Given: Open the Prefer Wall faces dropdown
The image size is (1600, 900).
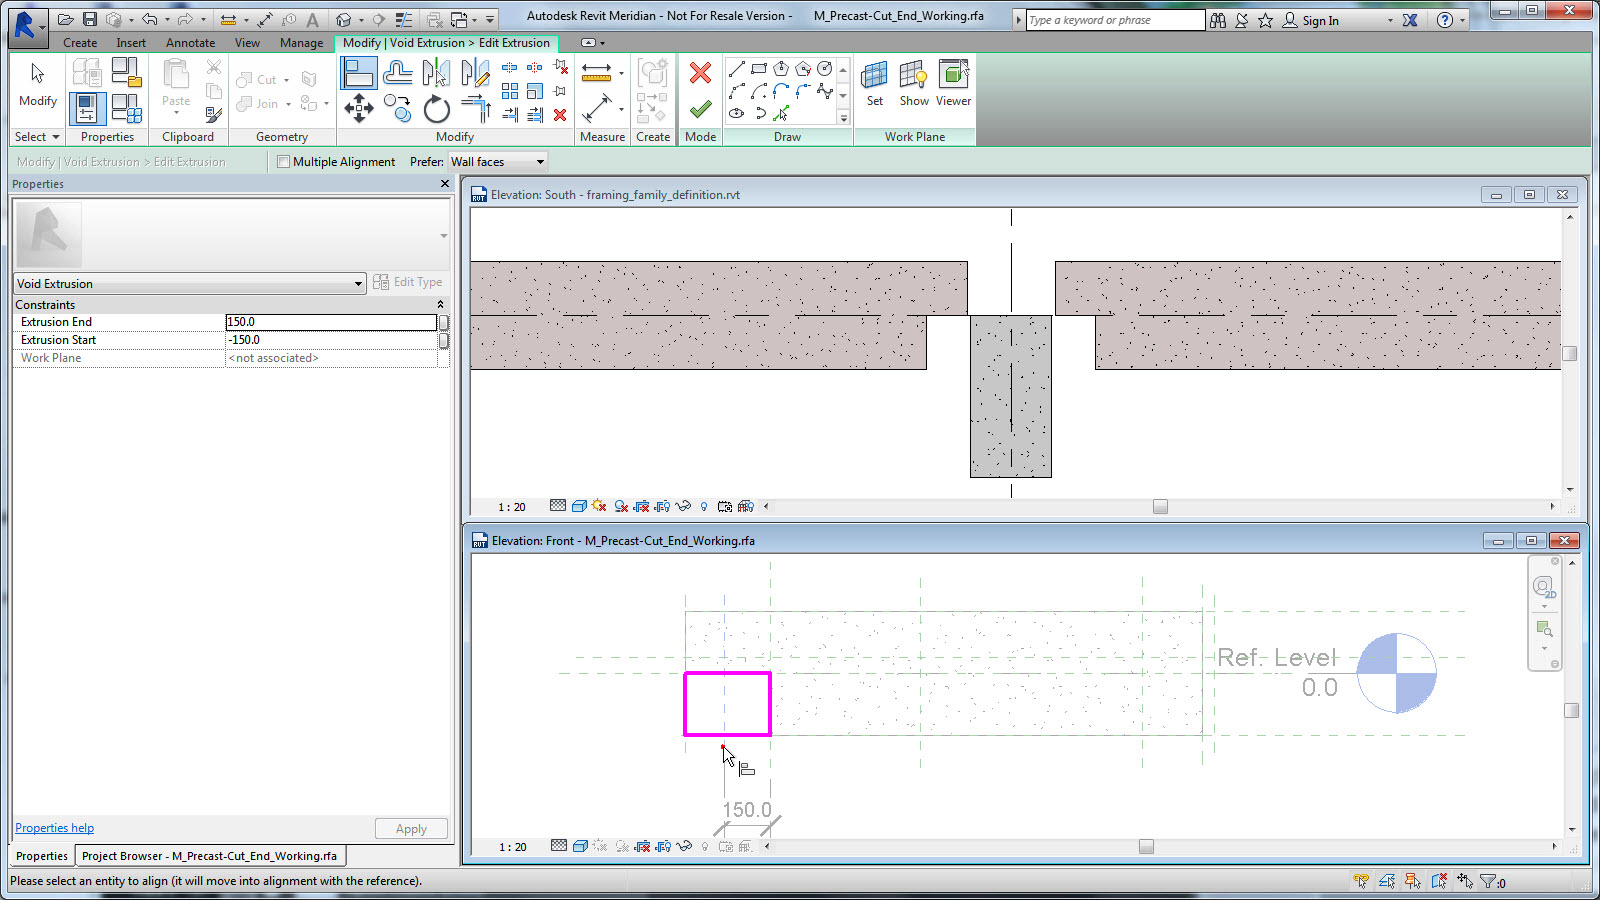Looking at the screenshot, I should pos(497,162).
